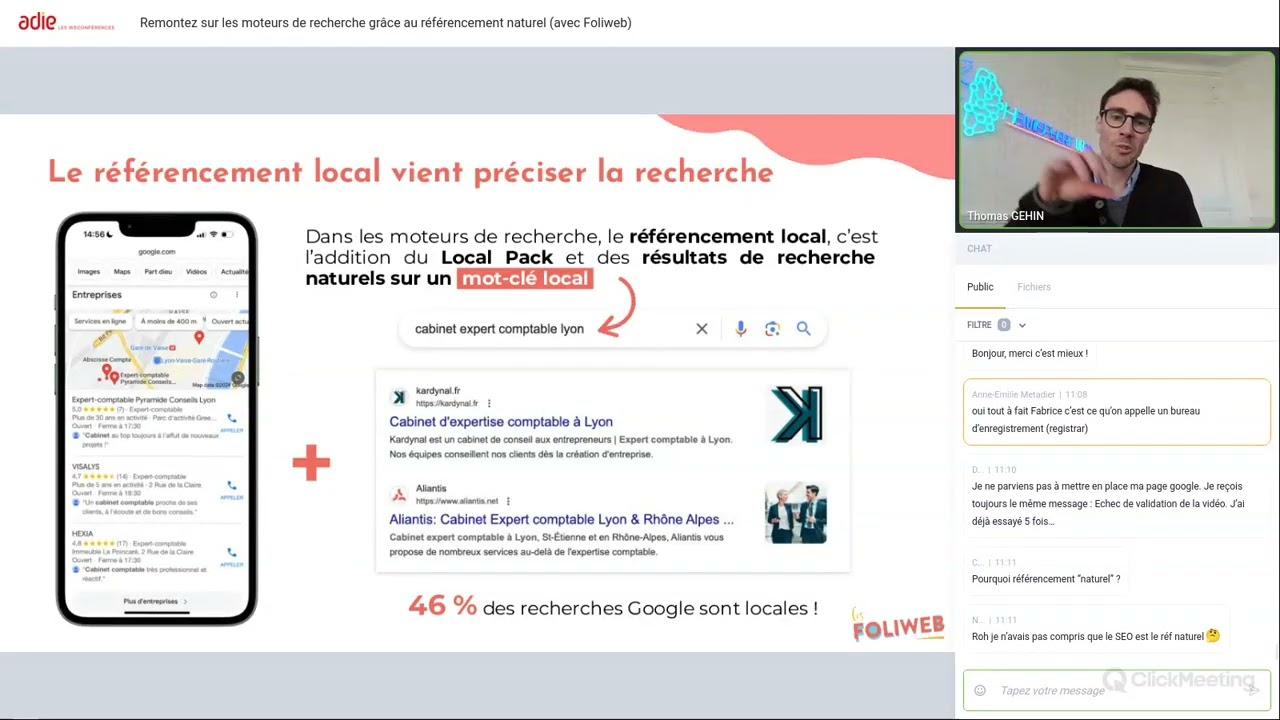The image size is (1280, 720).
Task: Click the Aliantis favicon in search result
Action: (x=398, y=495)
